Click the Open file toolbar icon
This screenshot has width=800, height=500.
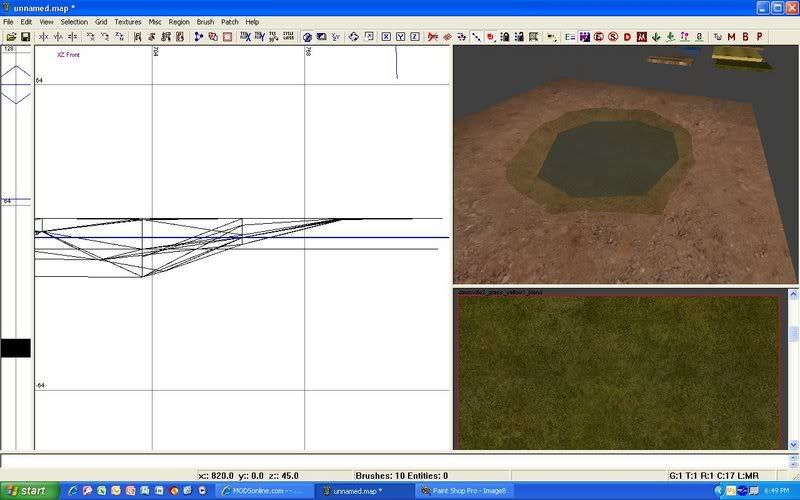click(10, 37)
